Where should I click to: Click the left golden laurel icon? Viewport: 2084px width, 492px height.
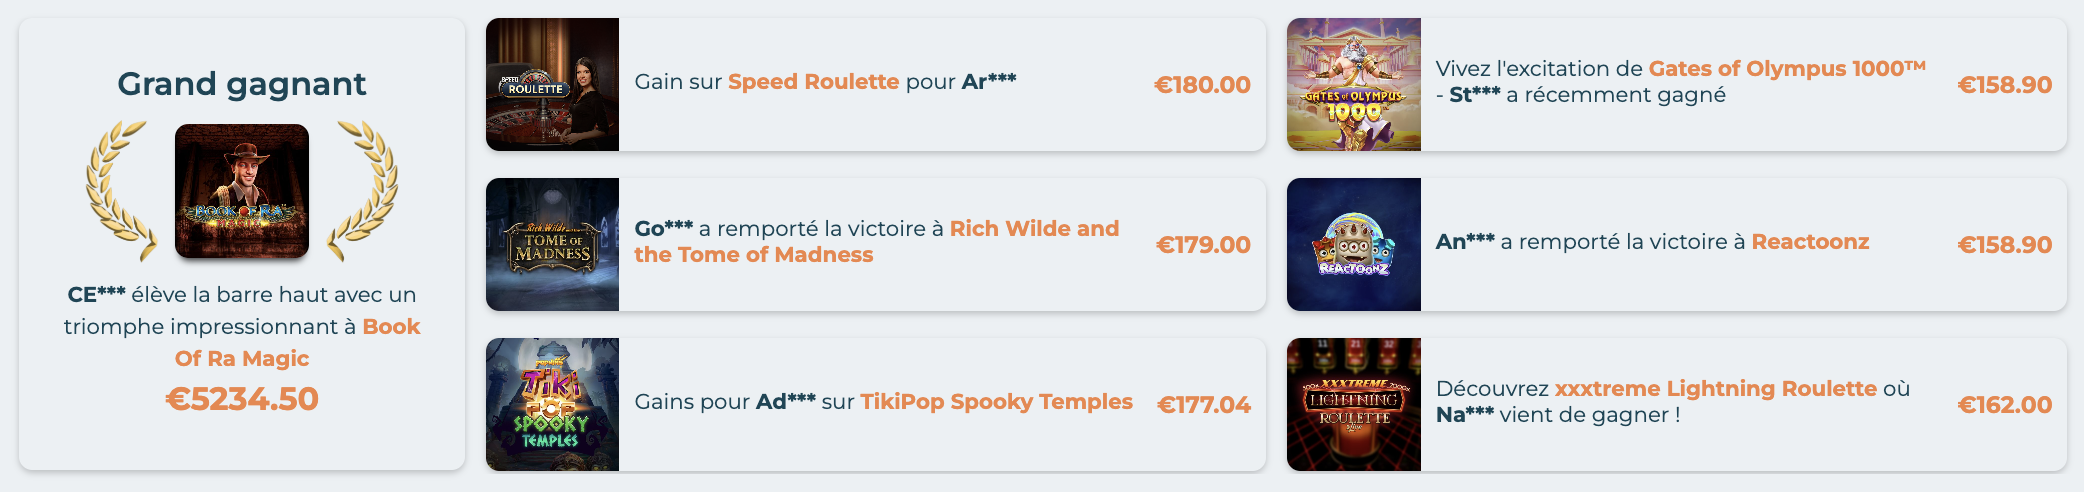coord(119,188)
